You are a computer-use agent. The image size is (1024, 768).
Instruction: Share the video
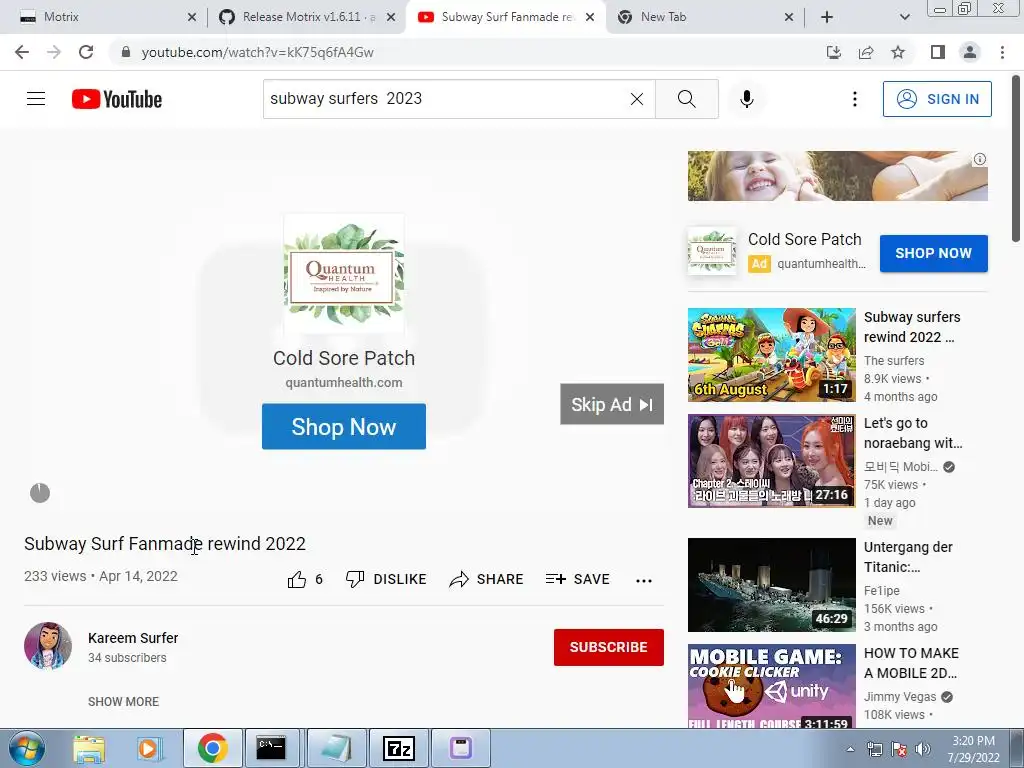pos(487,579)
